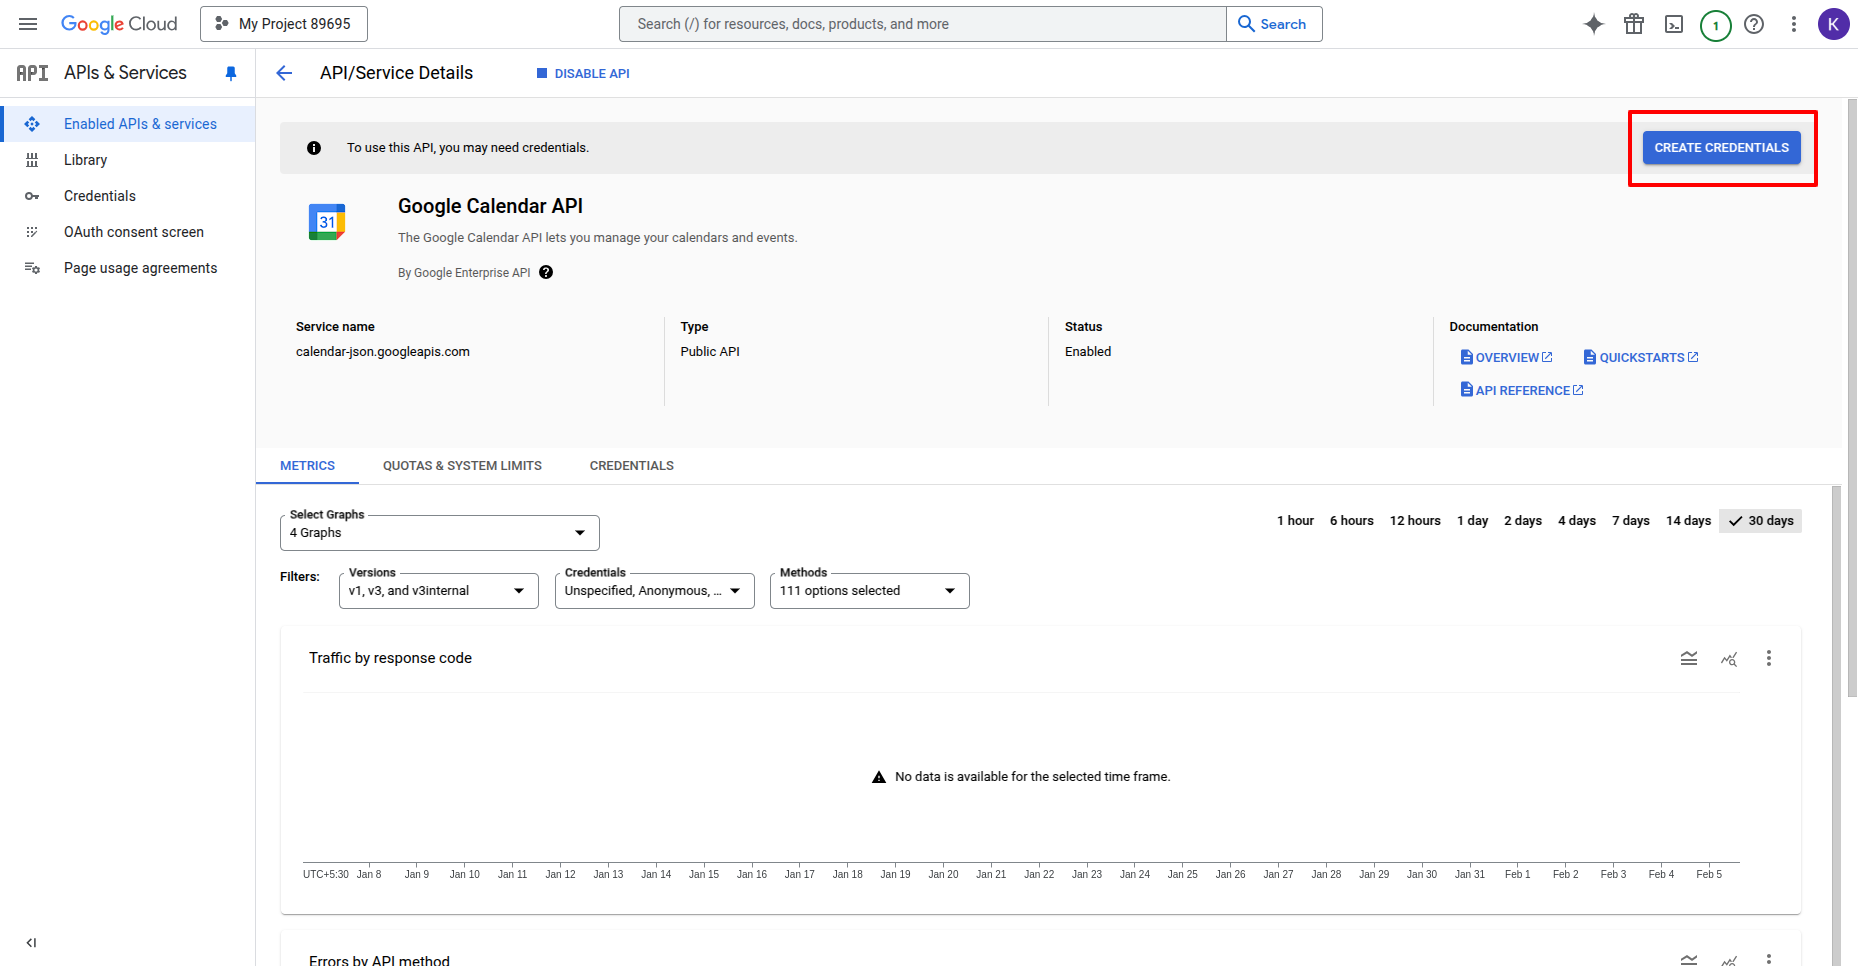Click the Search button
The width and height of the screenshot is (1858, 966).
[1274, 24]
